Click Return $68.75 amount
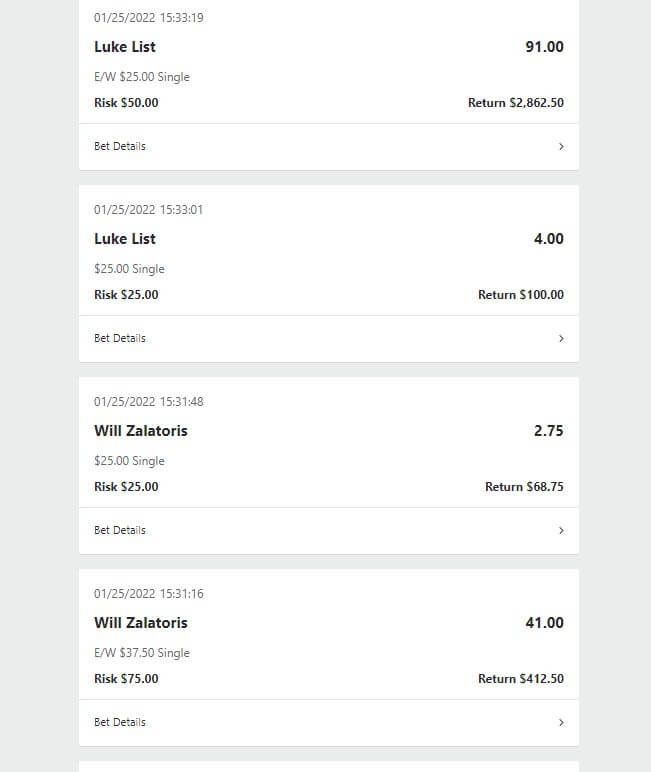 [524, 487]
